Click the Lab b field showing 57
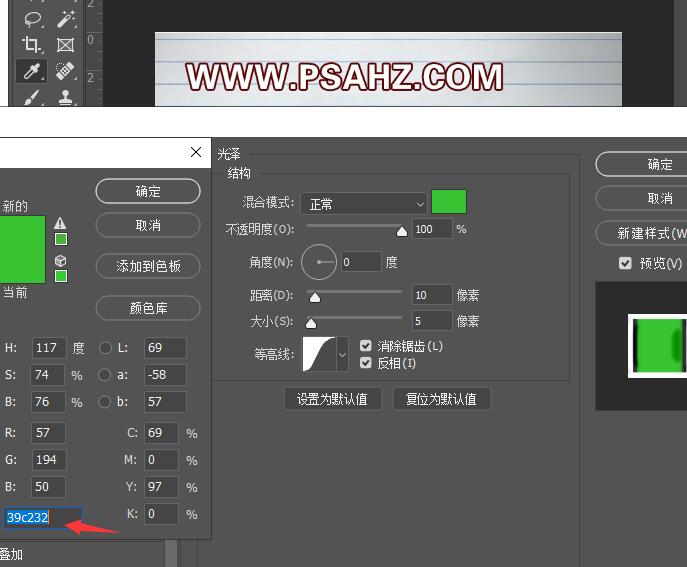Image resolution: width=687 pixels, height=567 pixels. (x=165, y=402)
